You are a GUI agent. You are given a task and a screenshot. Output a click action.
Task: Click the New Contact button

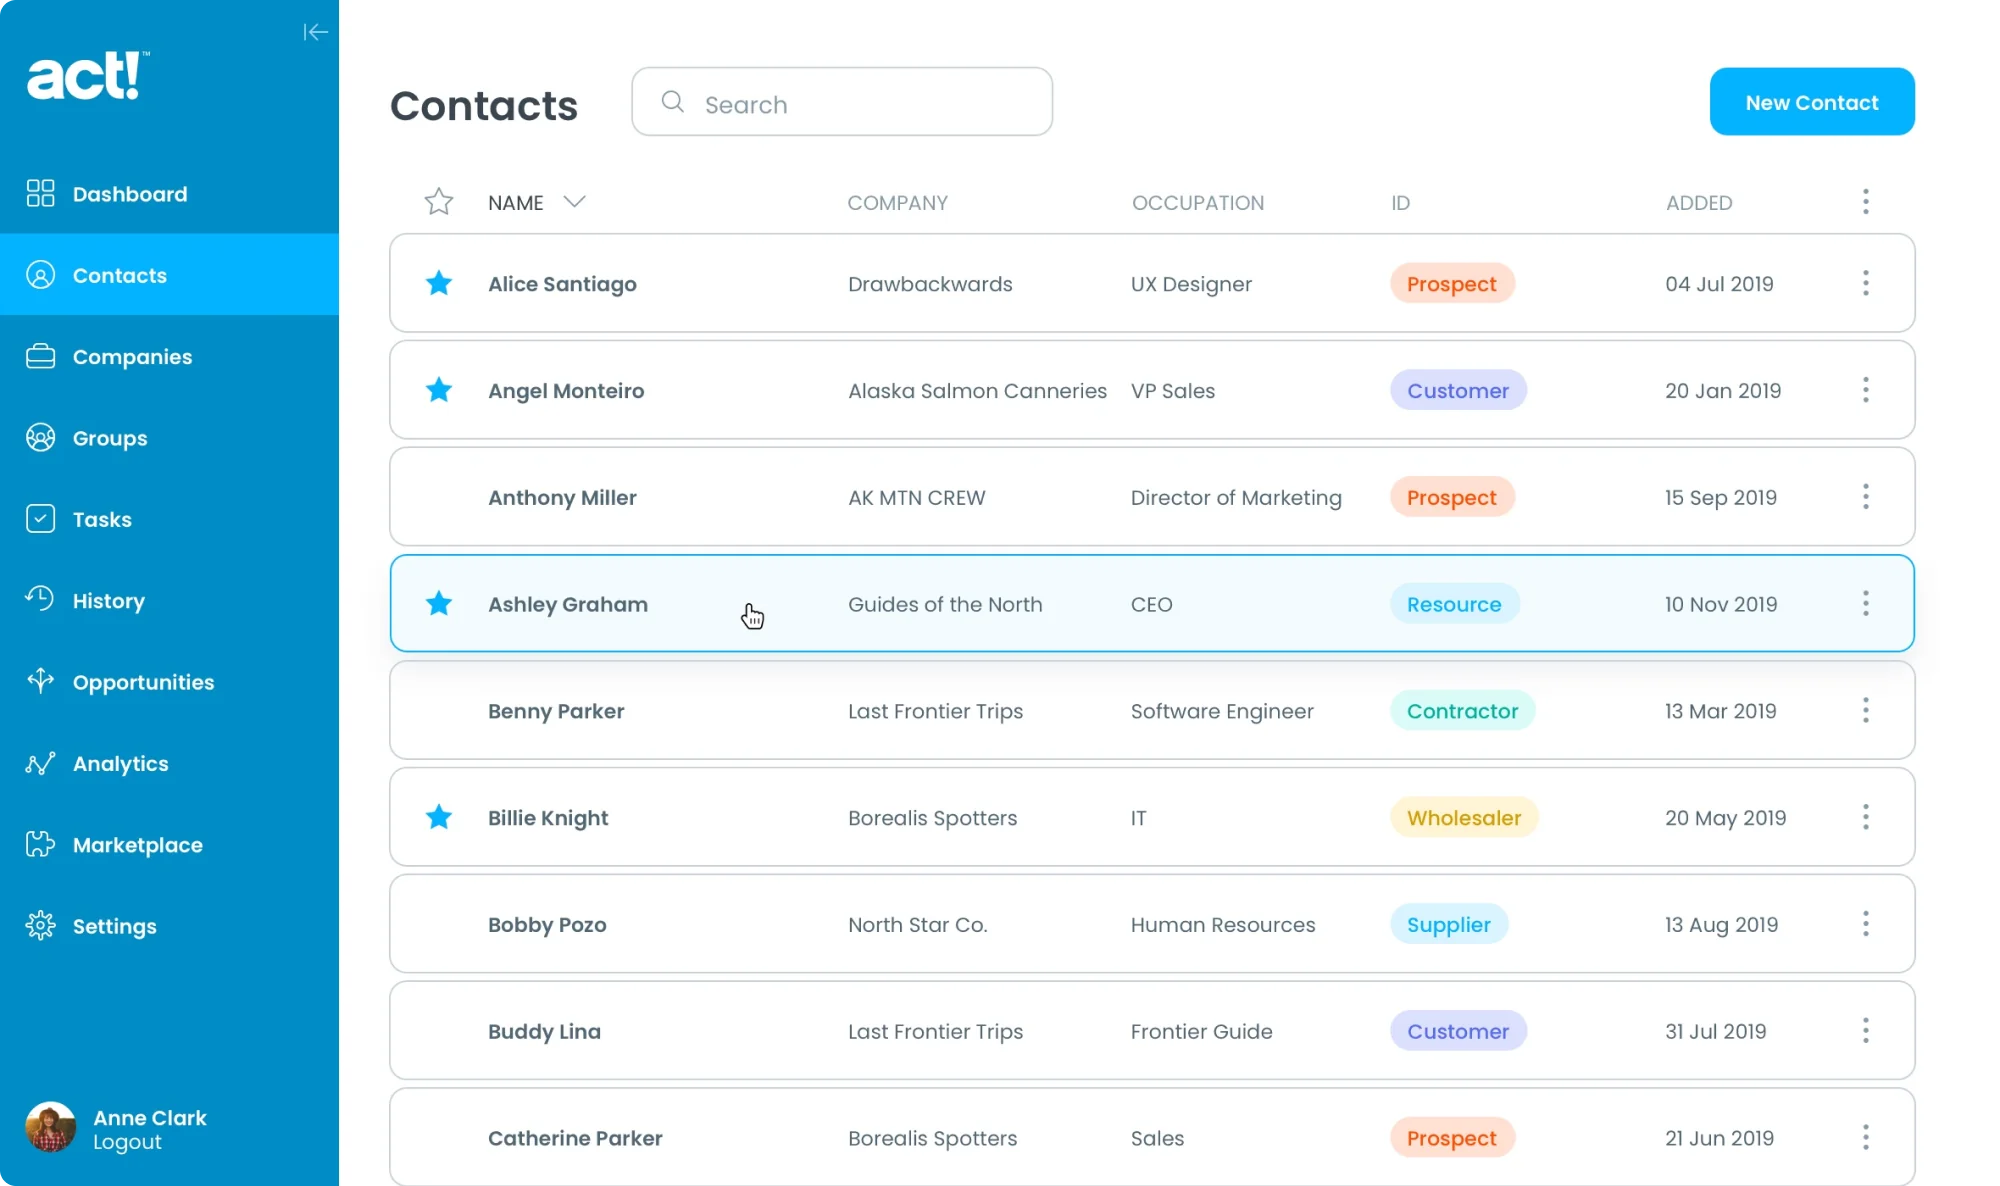1811,101
